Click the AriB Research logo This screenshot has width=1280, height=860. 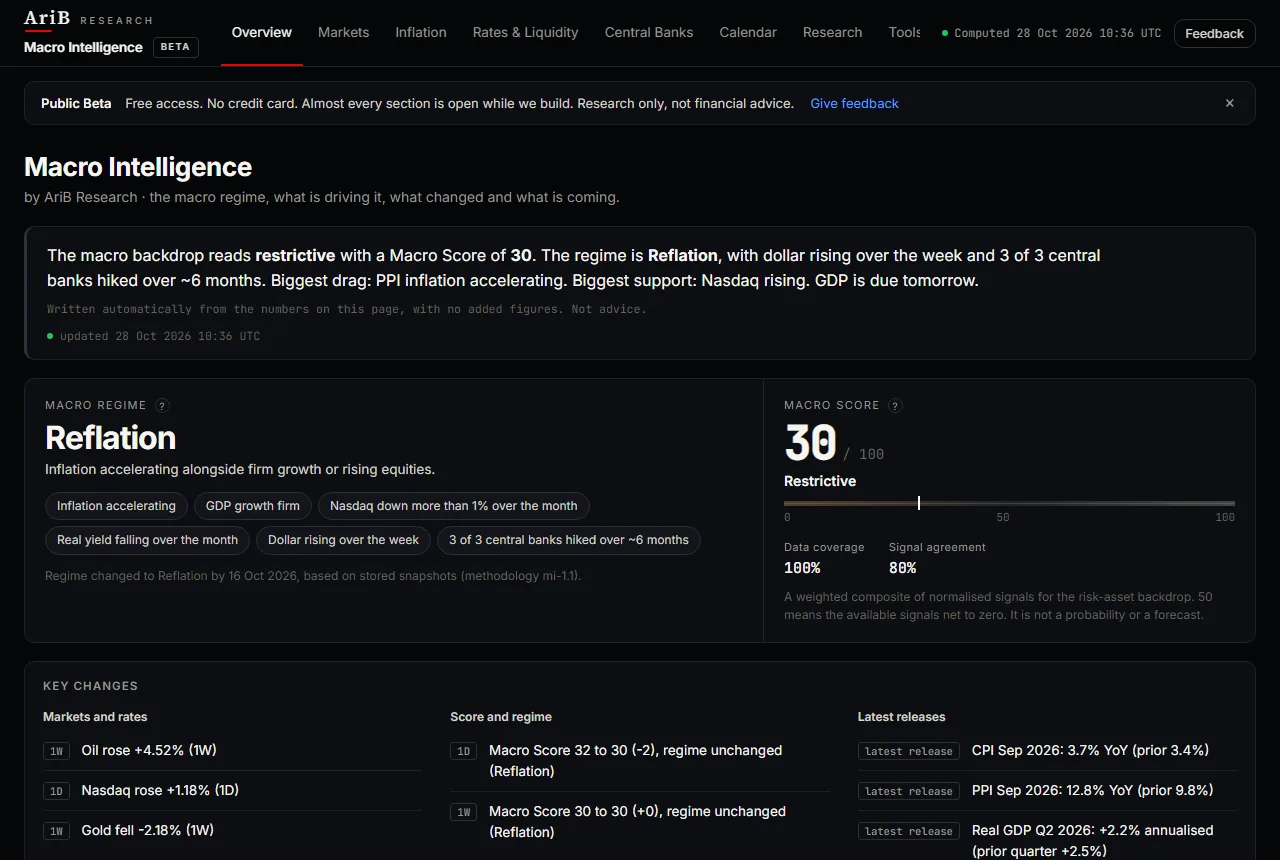pyautogui.click(x=89, y=19)
